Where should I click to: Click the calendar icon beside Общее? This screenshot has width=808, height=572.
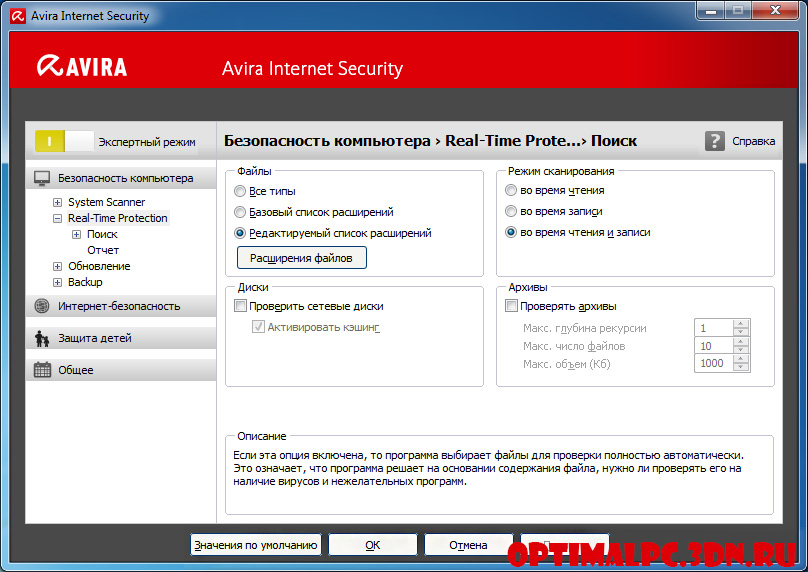click(x=42, y=370)
